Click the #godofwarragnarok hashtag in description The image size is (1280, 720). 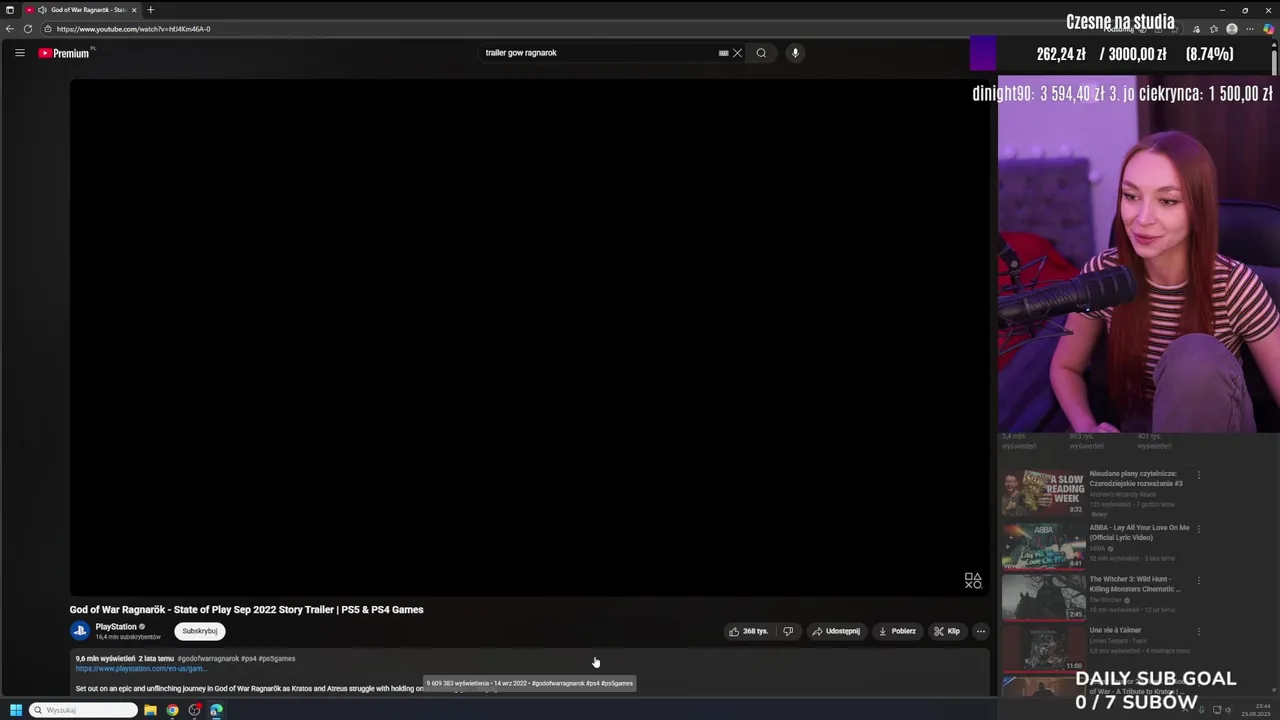[x=208, y=659]
